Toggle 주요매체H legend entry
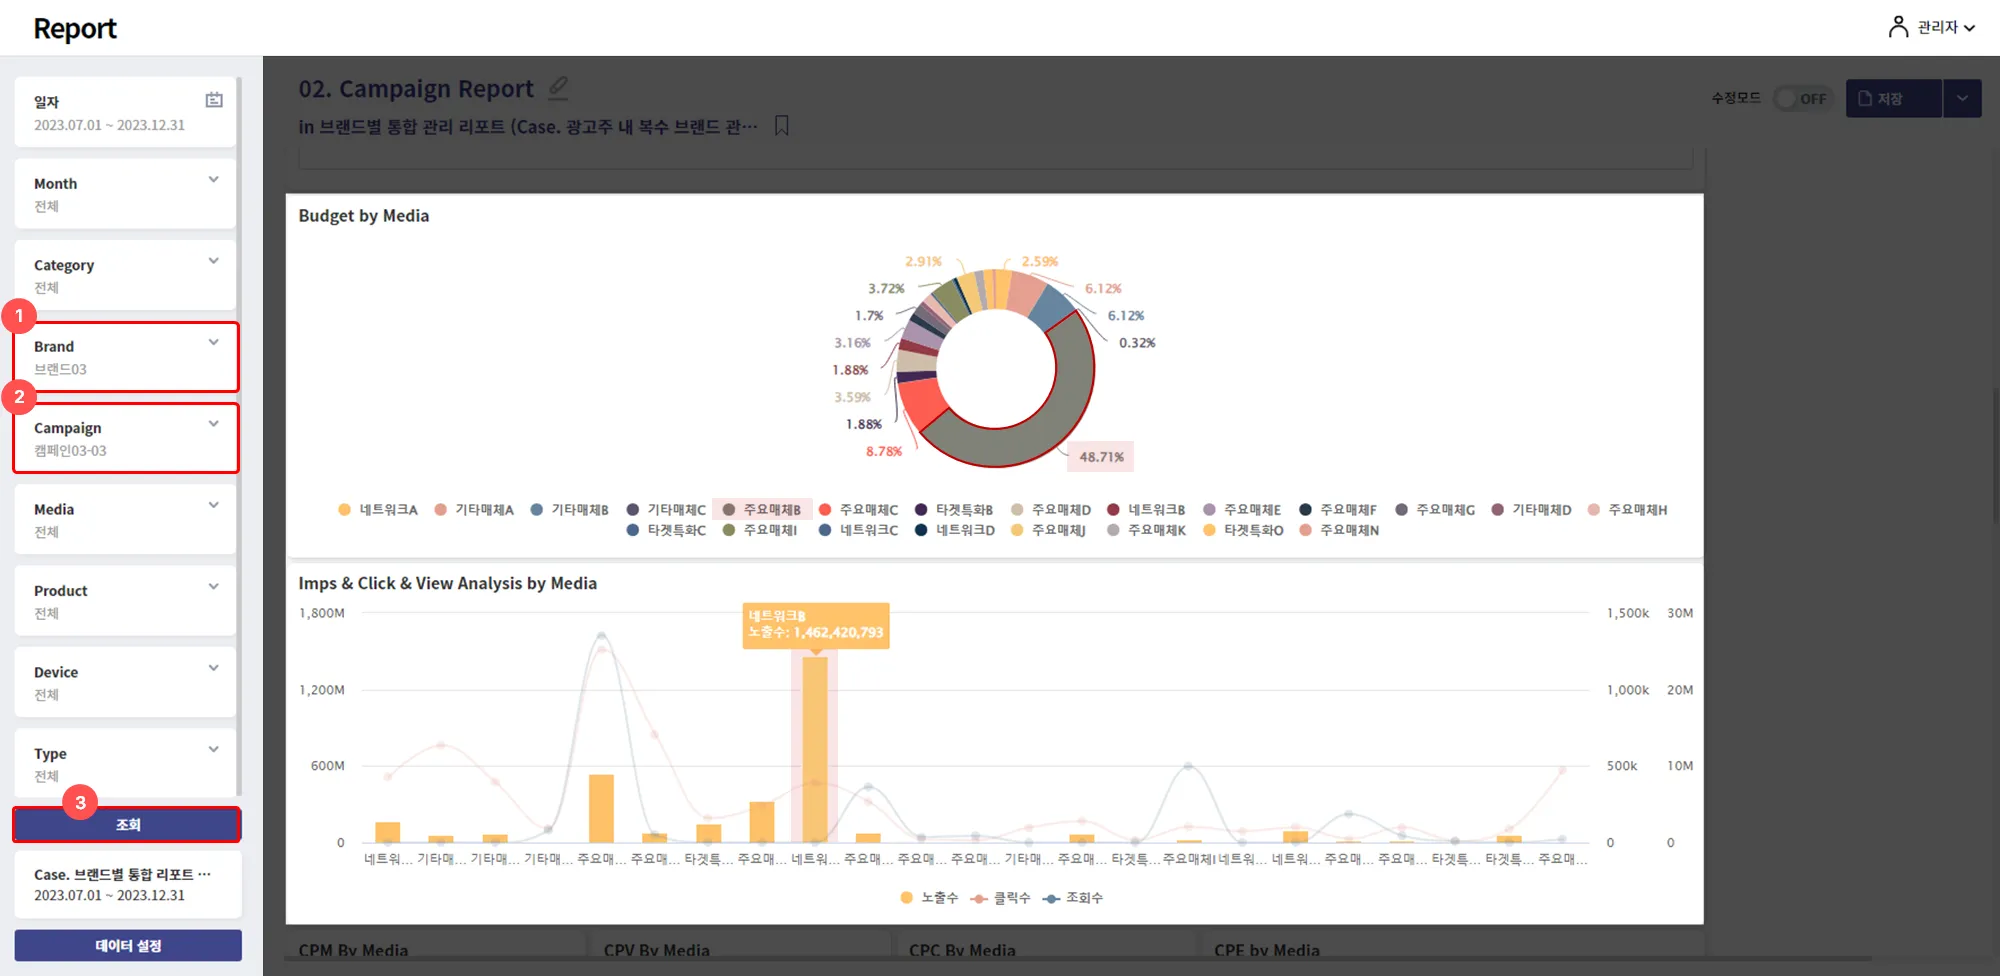This screenshot has width=2000, height=976. click(x=1627, y=510)
